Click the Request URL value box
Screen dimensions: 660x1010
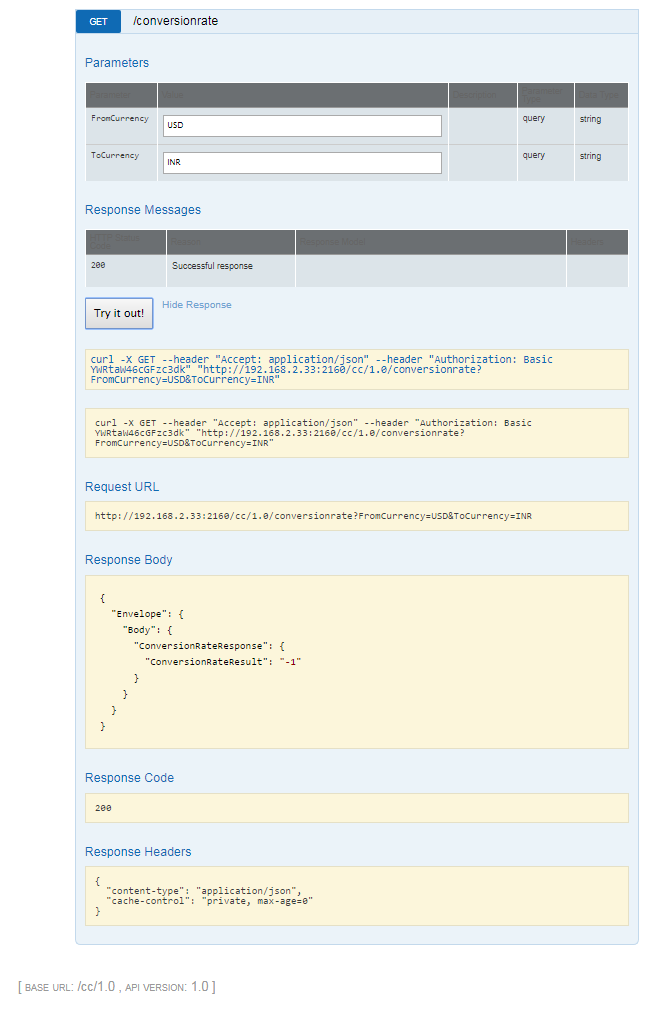(x=356, y=516)
